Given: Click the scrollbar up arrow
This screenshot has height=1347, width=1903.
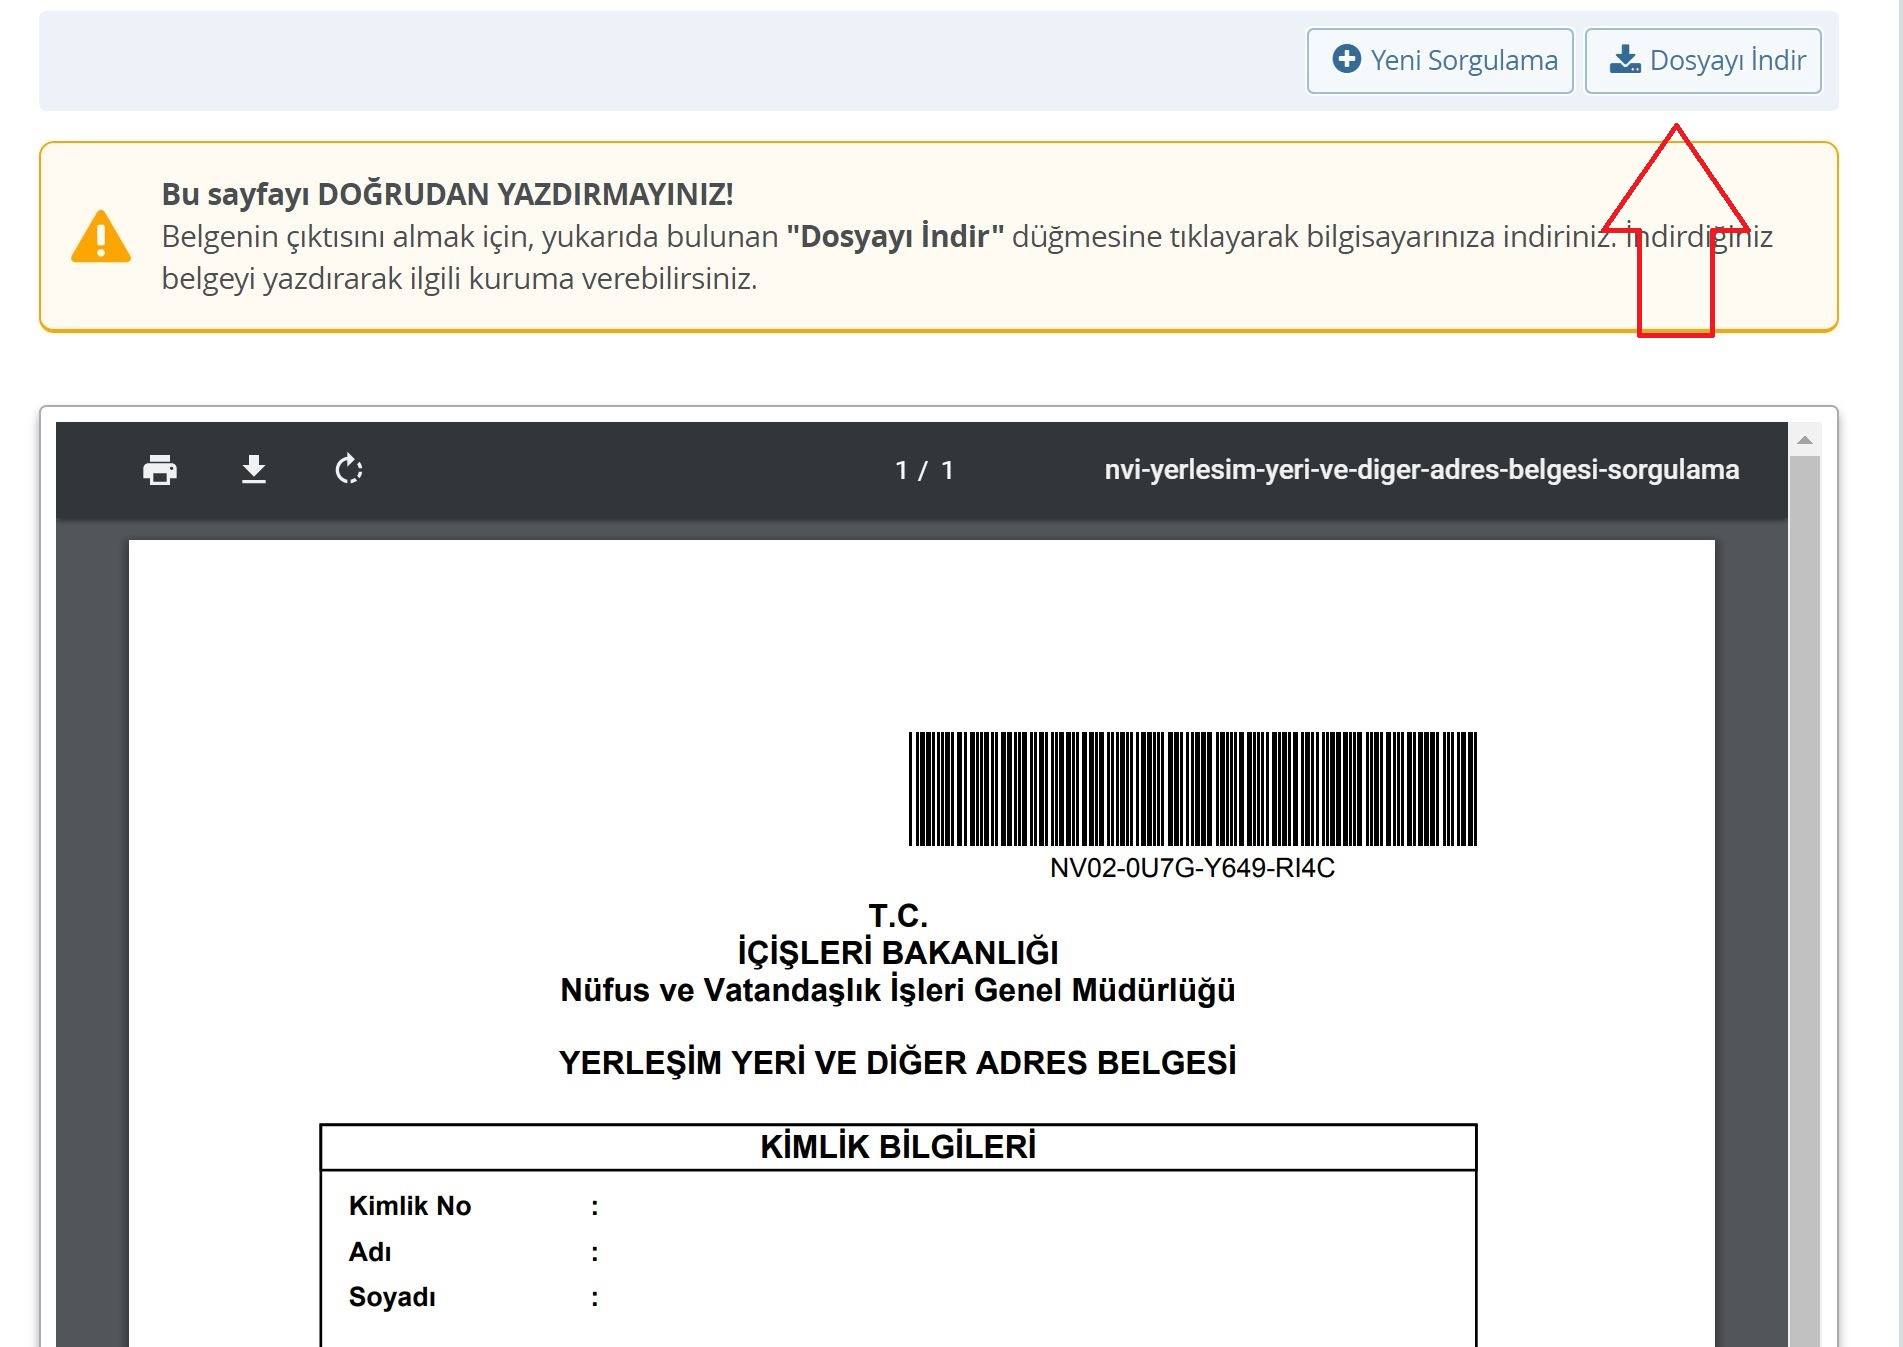Looking at the screenshot, I should click(x=1805, y=440).
